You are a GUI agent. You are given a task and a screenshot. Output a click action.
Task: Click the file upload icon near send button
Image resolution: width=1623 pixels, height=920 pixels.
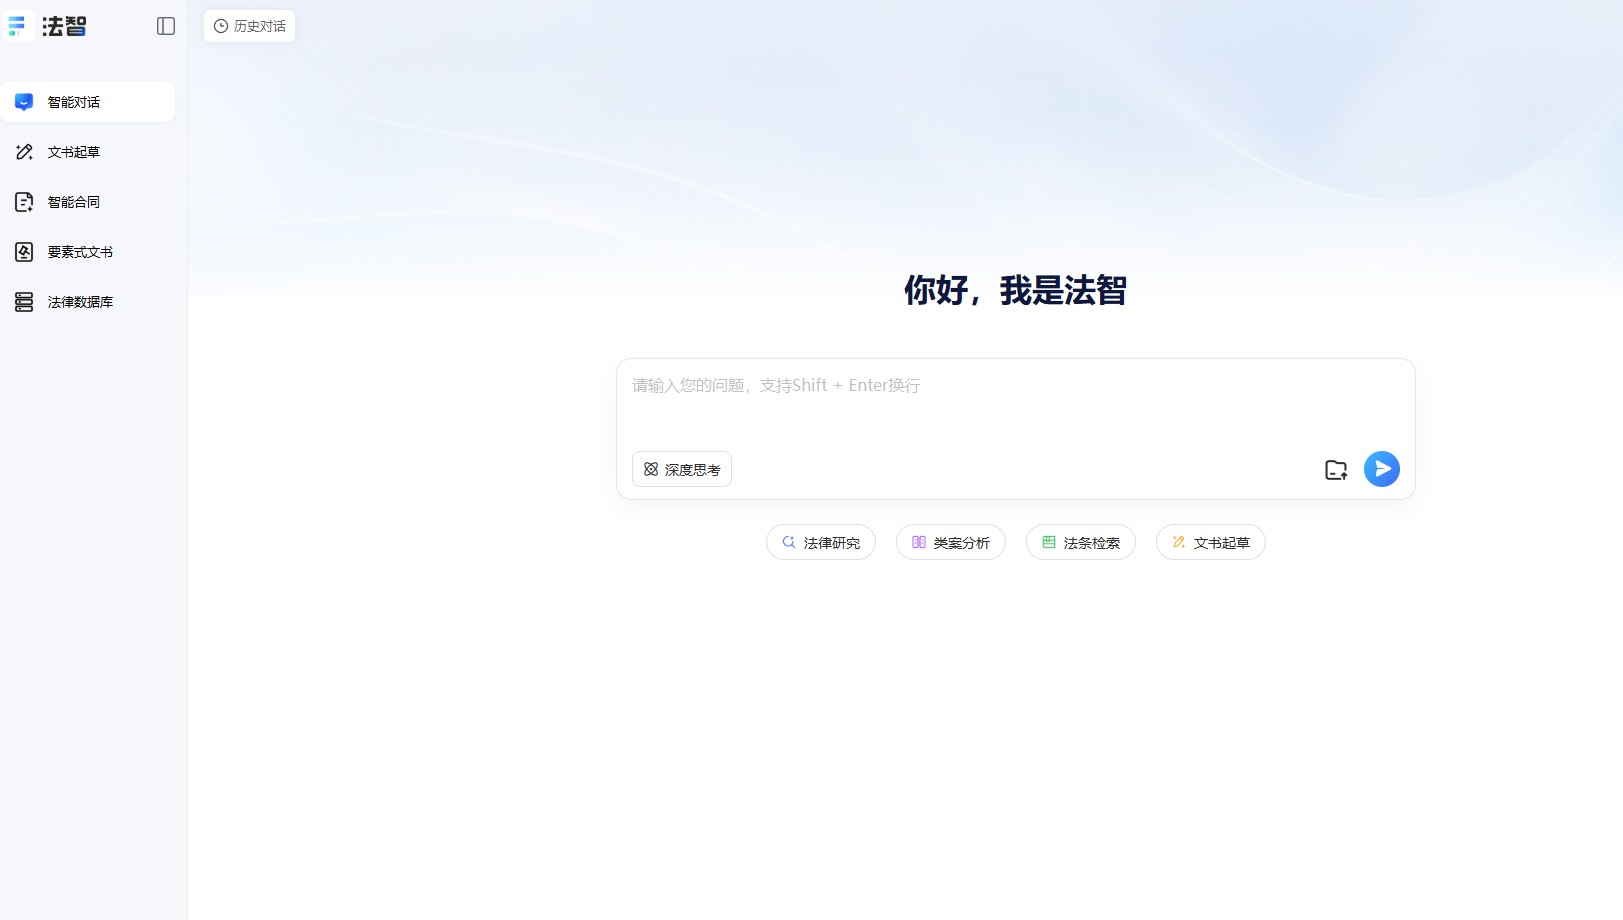[1336, 468]
